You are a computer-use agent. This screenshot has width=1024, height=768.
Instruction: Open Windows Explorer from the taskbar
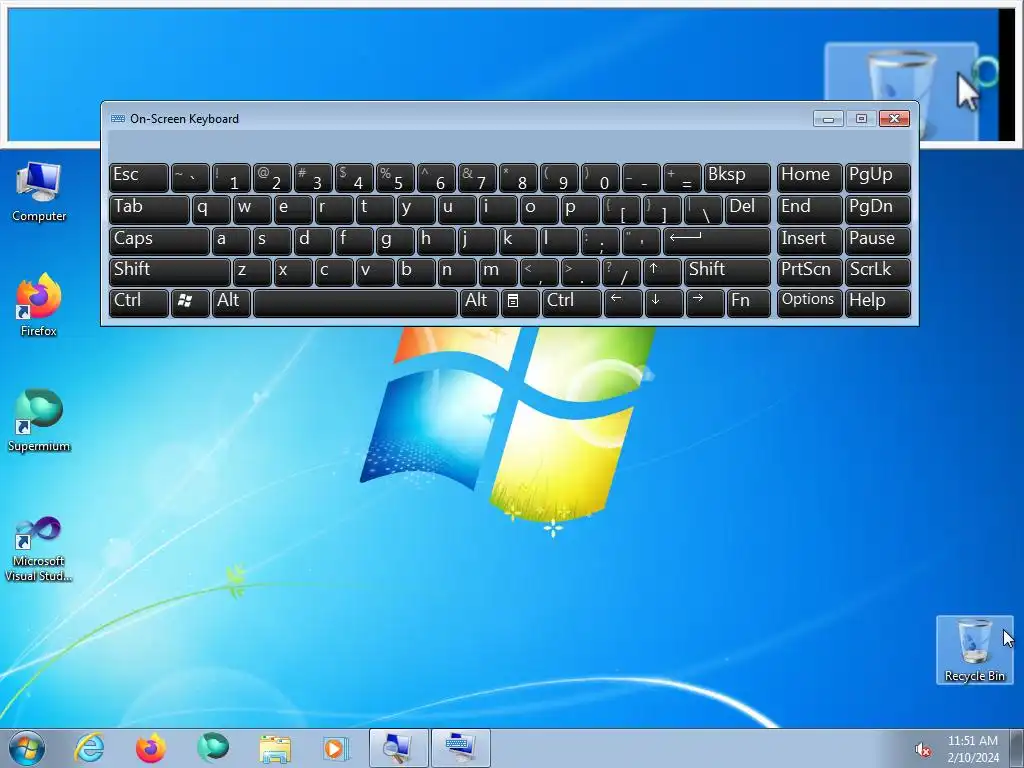(x=275, y=748)
